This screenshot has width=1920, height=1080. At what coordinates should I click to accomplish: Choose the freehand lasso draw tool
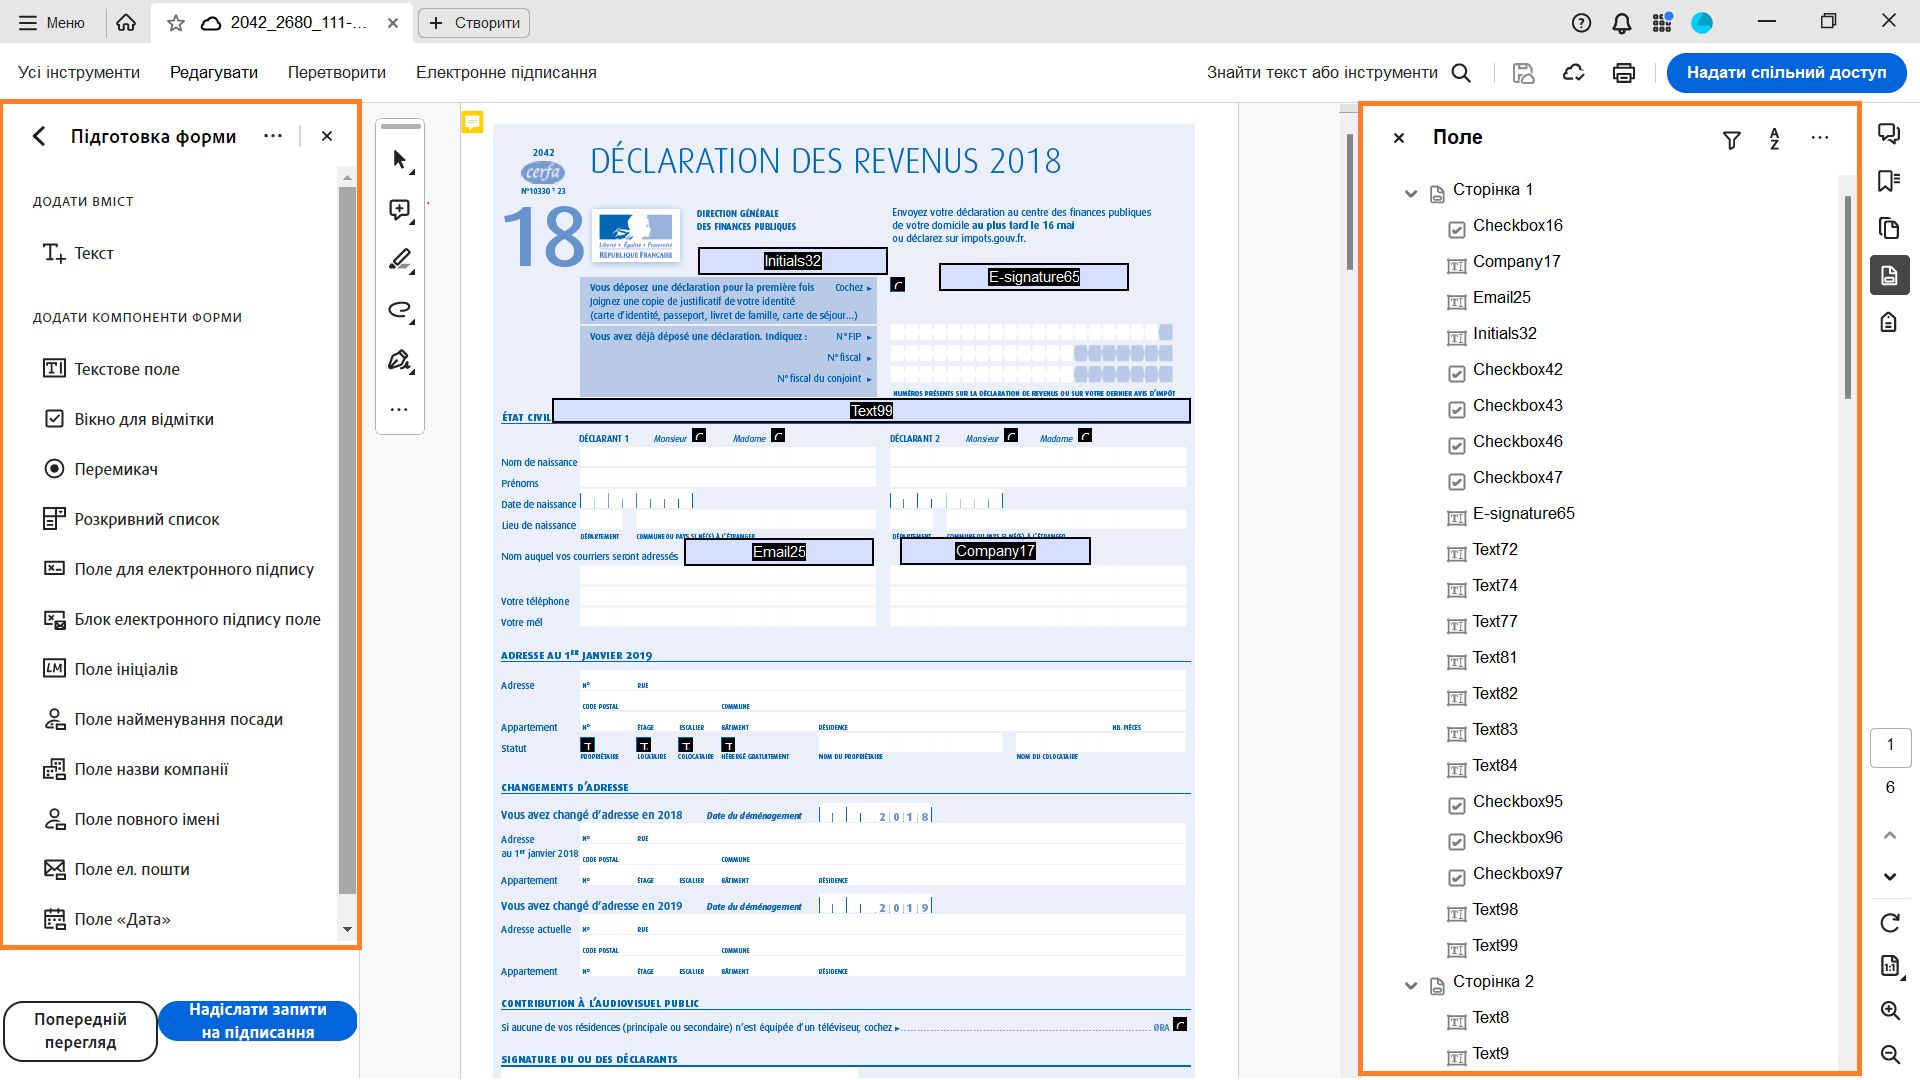(x=400, y=310)
